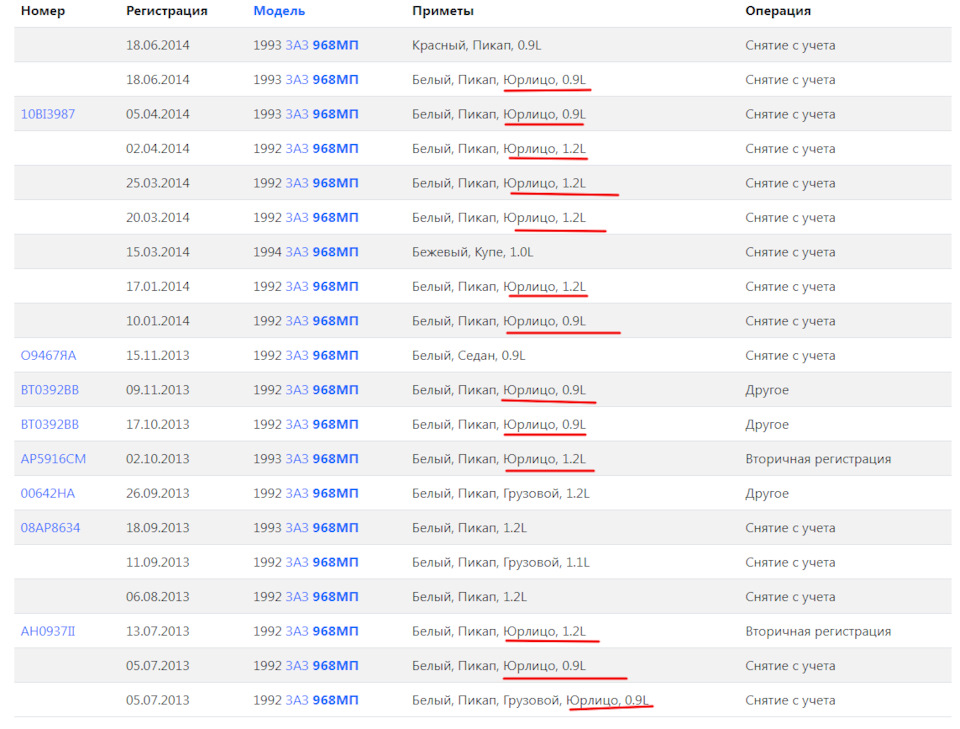The height and width of the screenshot is (729, 960).
Task: Click 'Другое' in the 17.10.2013 row
Action: pyautogui.click(x=767, y=424)
